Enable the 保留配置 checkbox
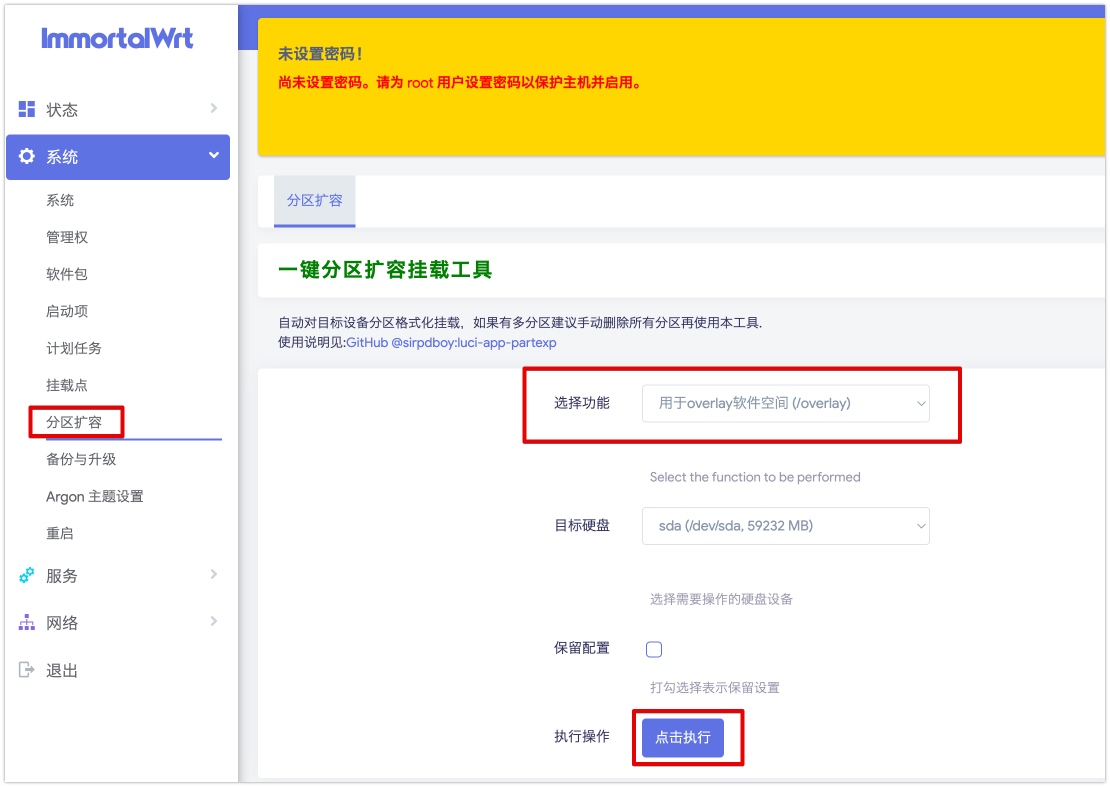 pos(654,649)
